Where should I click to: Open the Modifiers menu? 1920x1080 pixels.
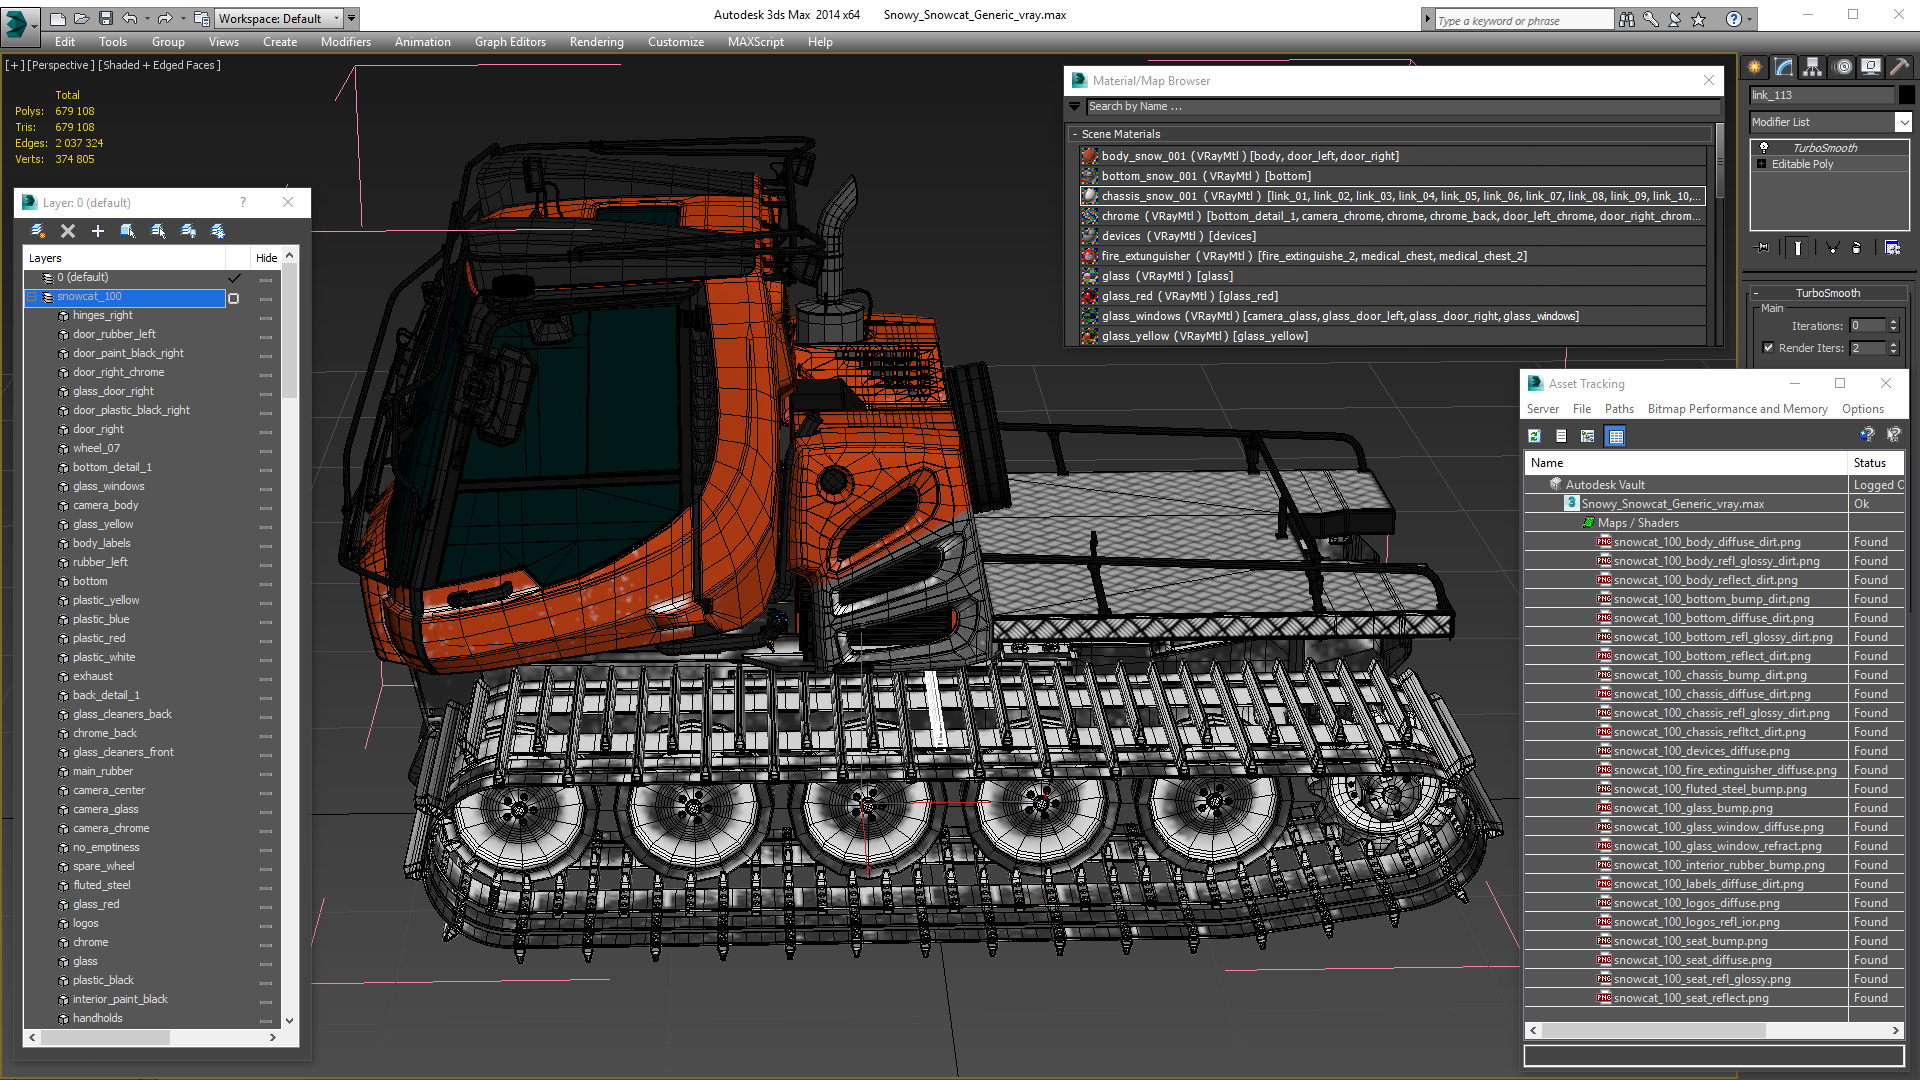click(x=345, y=42)
